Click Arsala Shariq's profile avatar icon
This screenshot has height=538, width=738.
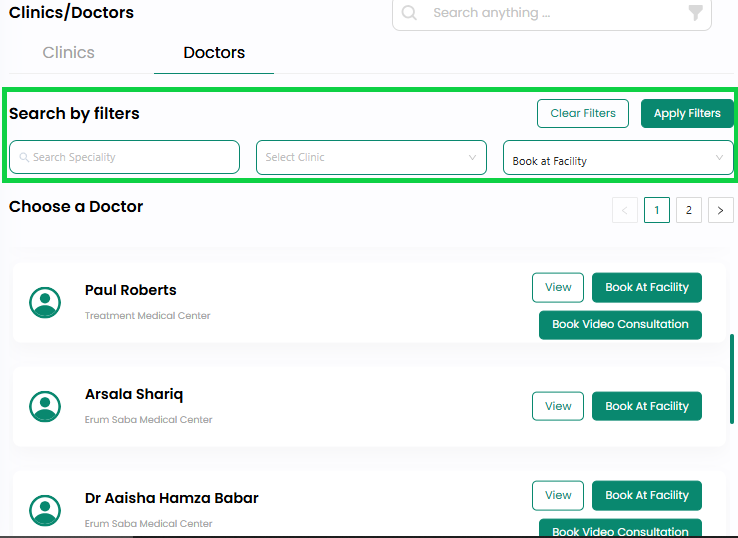point(45,407)
